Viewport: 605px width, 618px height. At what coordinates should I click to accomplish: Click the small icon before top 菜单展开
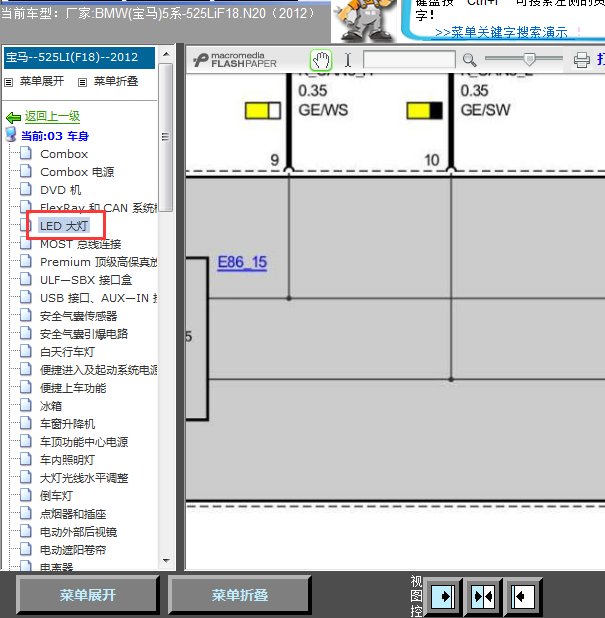(x=9, y=82)
